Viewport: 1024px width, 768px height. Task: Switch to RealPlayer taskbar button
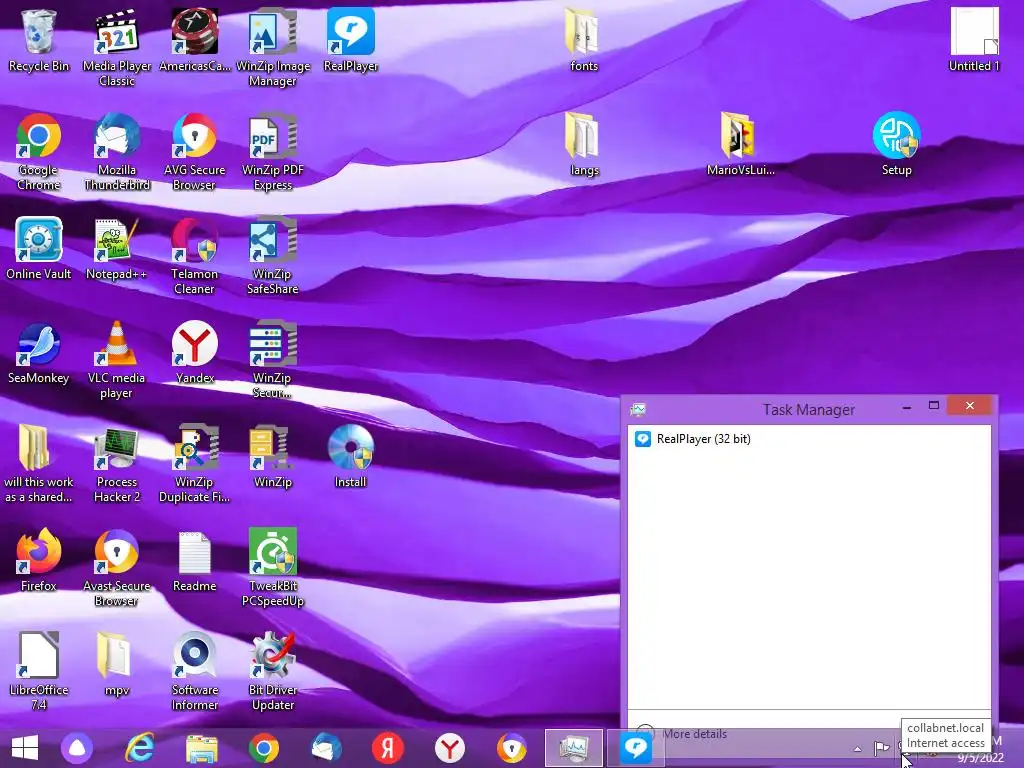[x=636, y=748]
